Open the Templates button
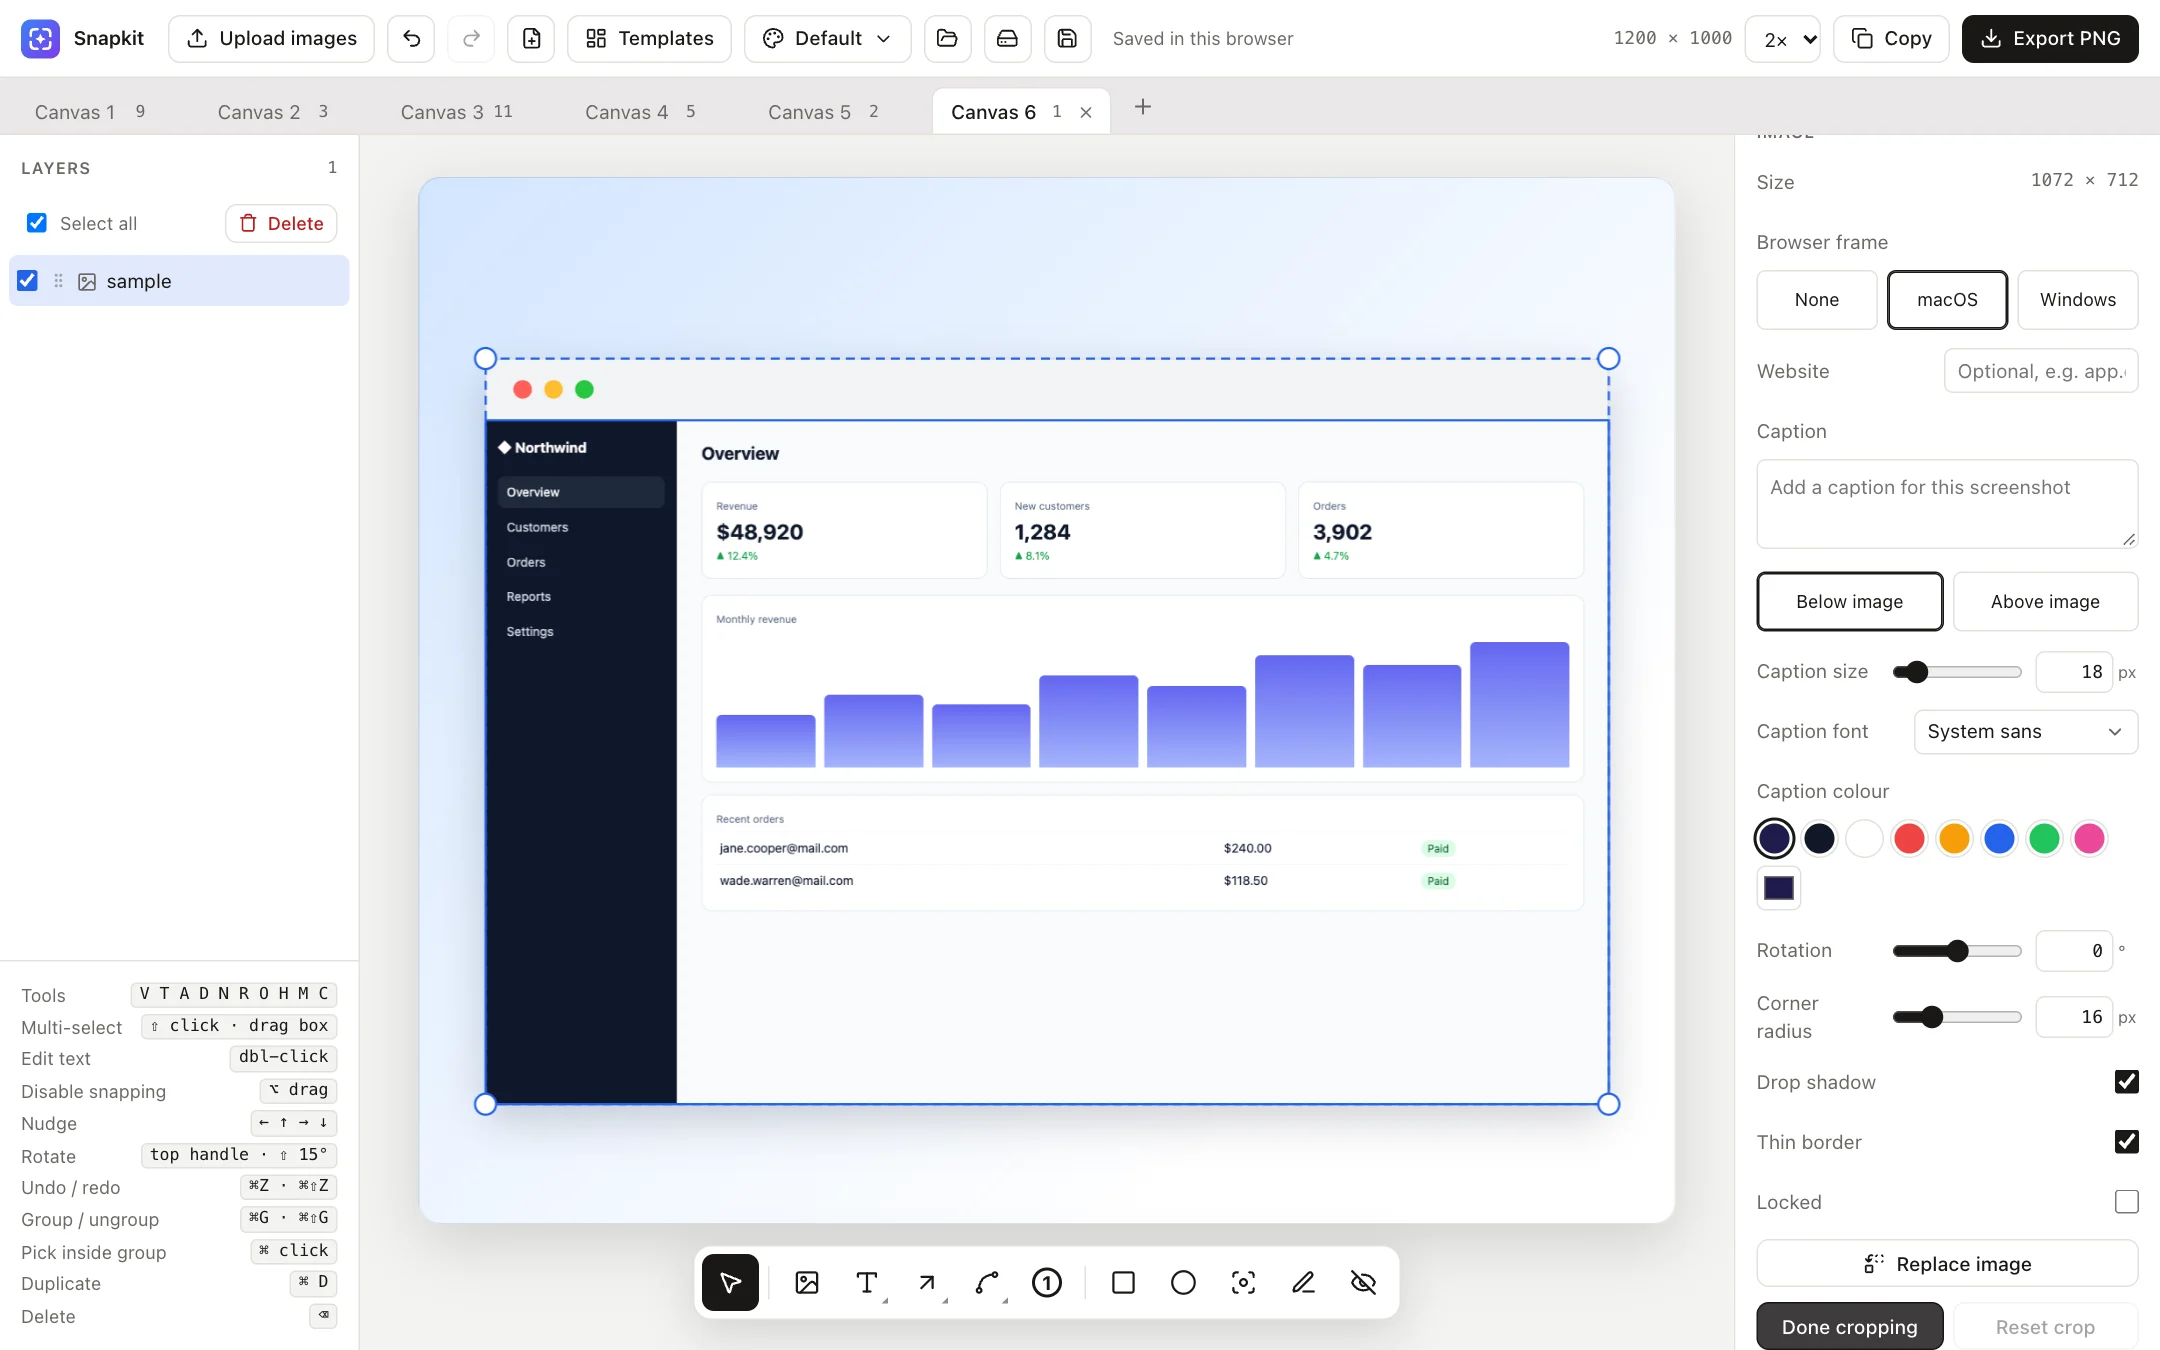The height and width of the screenshot is (1350, 2160). [649, 38]
